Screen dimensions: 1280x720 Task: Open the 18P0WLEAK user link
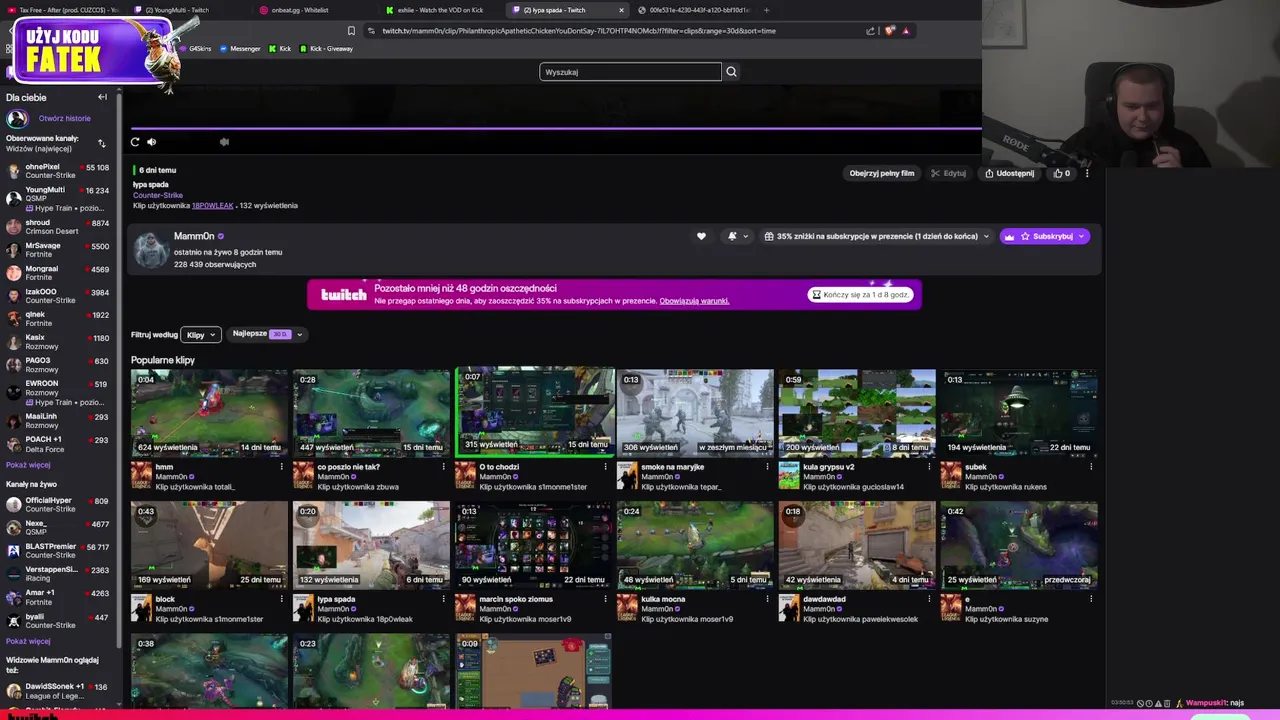point(212,206)
